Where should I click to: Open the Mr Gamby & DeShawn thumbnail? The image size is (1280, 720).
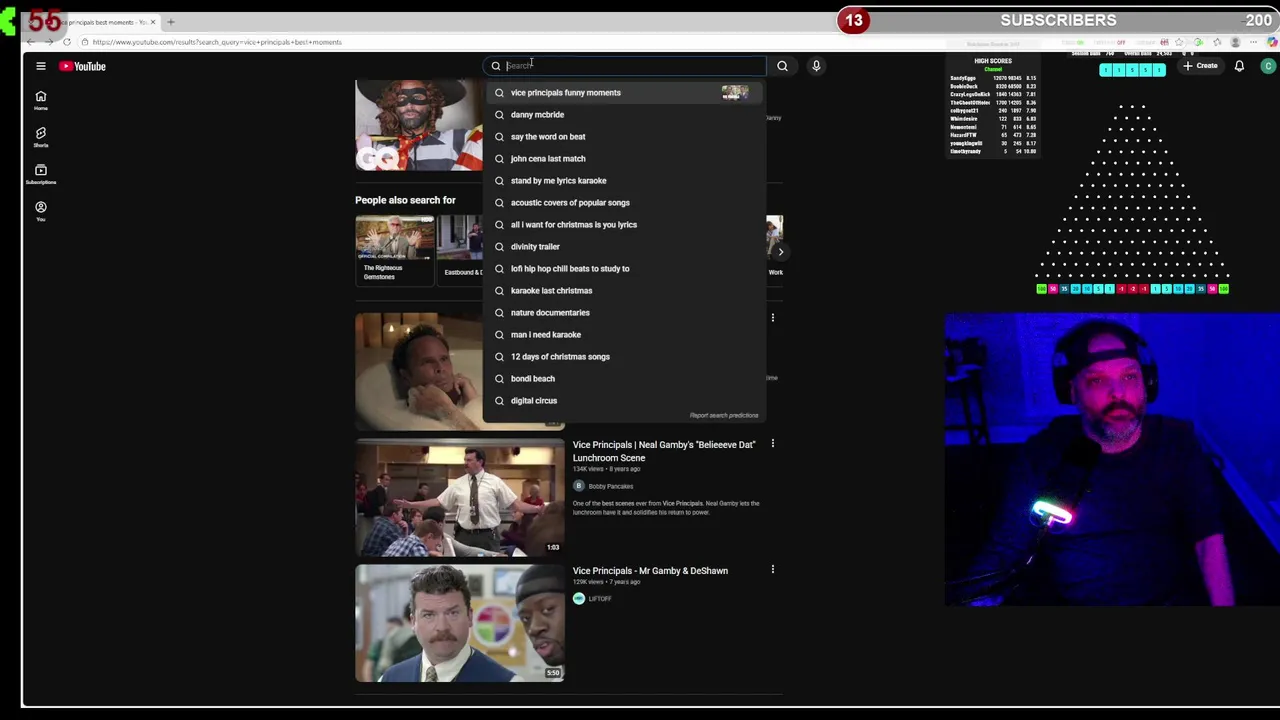tap(460, 623)
